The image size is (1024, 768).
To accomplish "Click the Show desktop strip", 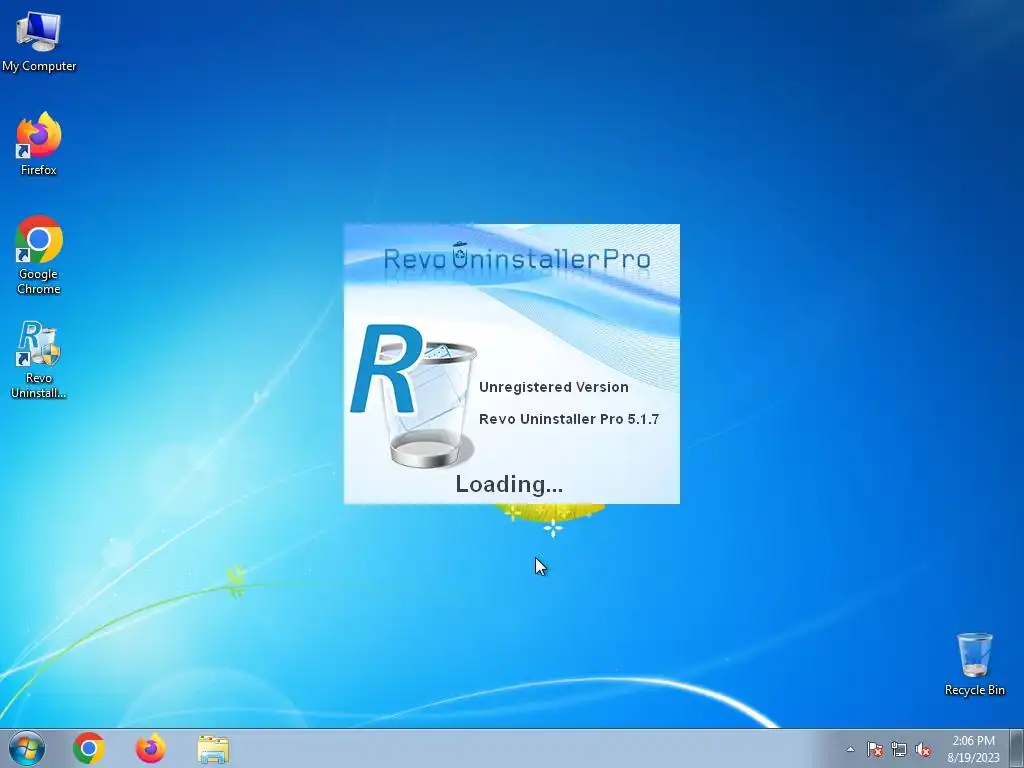I will pyautogui.click(x=1016, y=748).
